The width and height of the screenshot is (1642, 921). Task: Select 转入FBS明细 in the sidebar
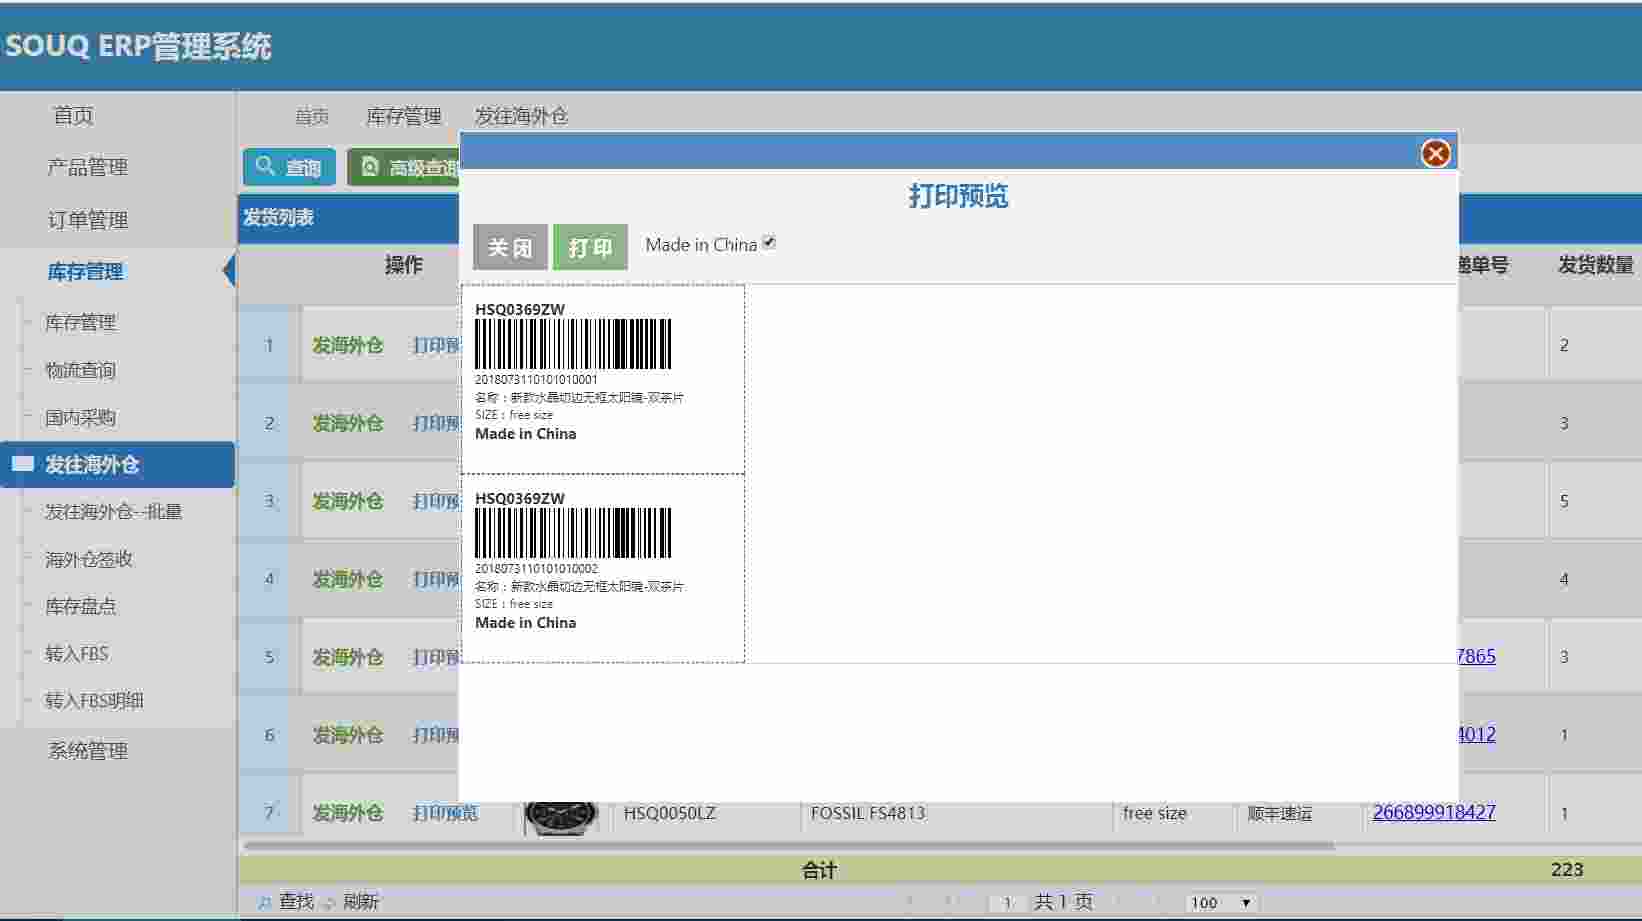pos(95,700)
